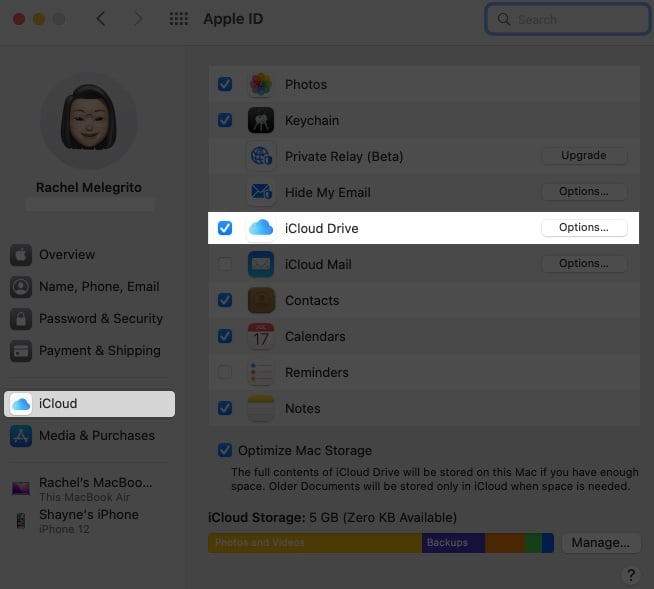The height and width of the screenshot is (589, 654).
Task: Uncheck the Contacts checkbox
Action: [225, 300]
